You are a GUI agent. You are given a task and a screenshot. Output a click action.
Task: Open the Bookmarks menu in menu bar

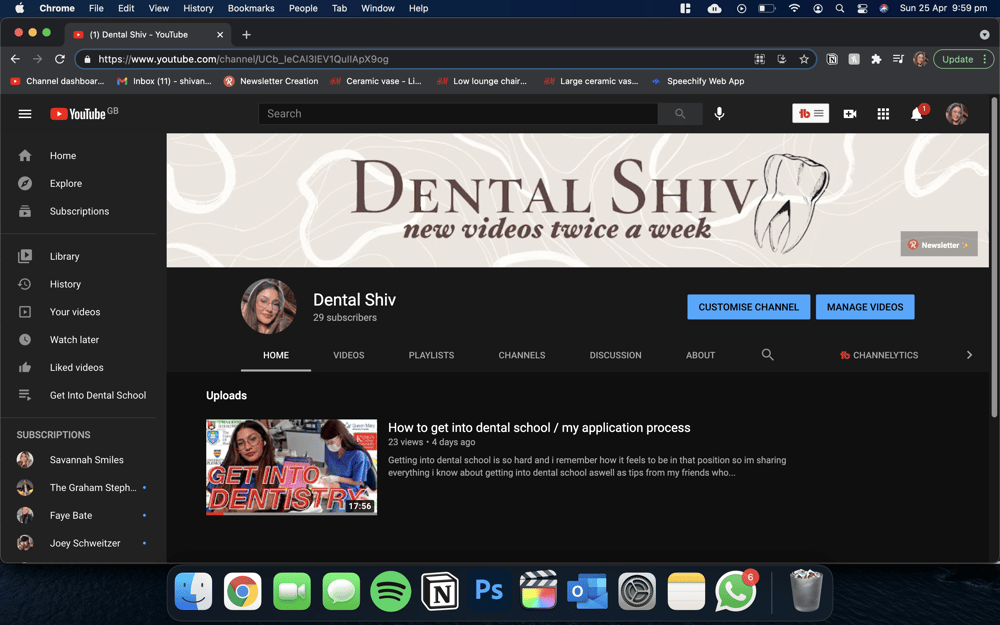click(251, 8)
